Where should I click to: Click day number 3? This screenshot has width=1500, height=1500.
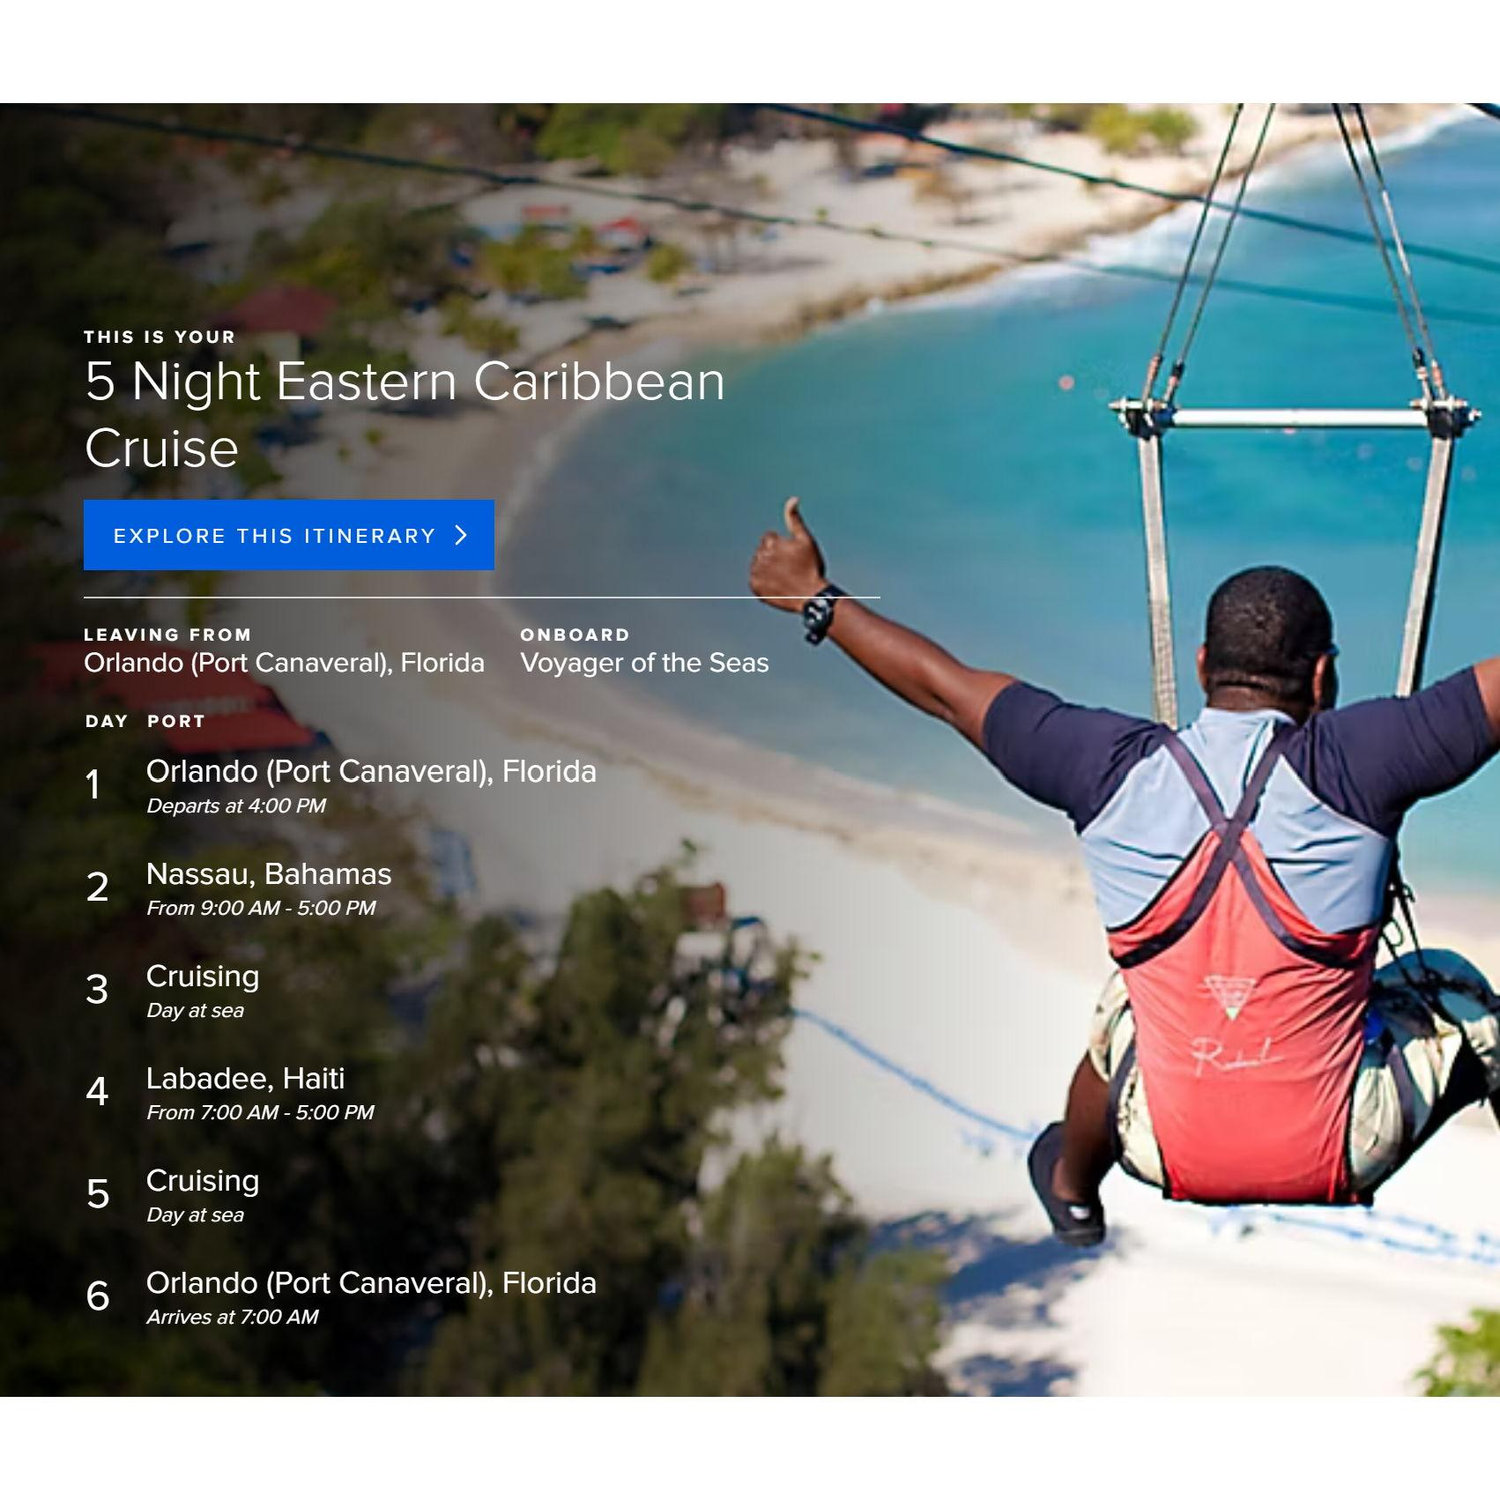point(97,989)
